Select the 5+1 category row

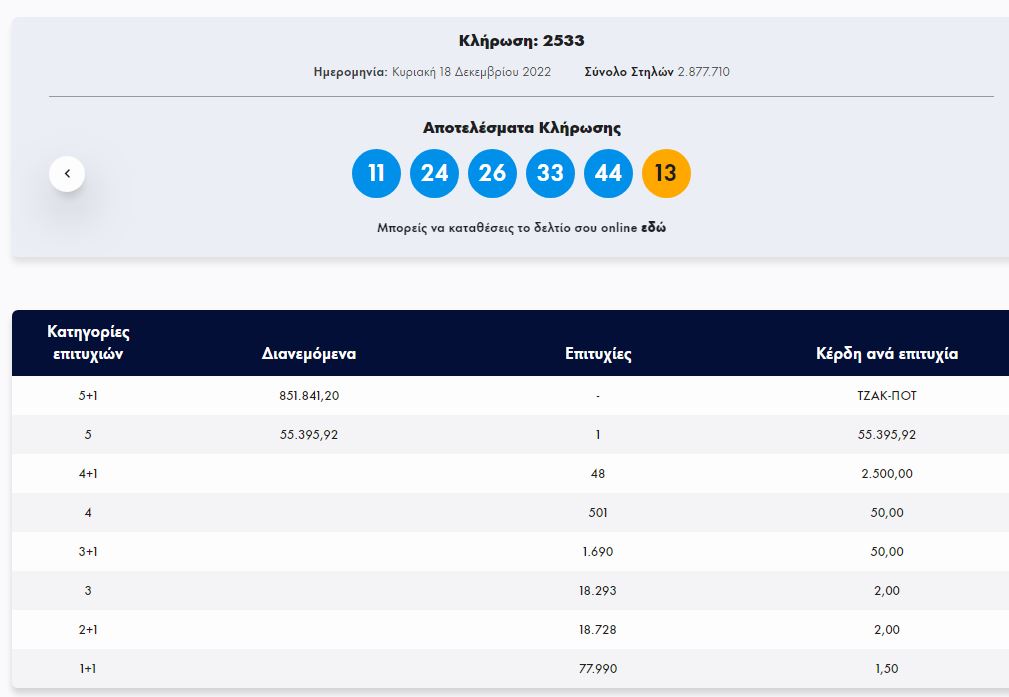(88, 396)
